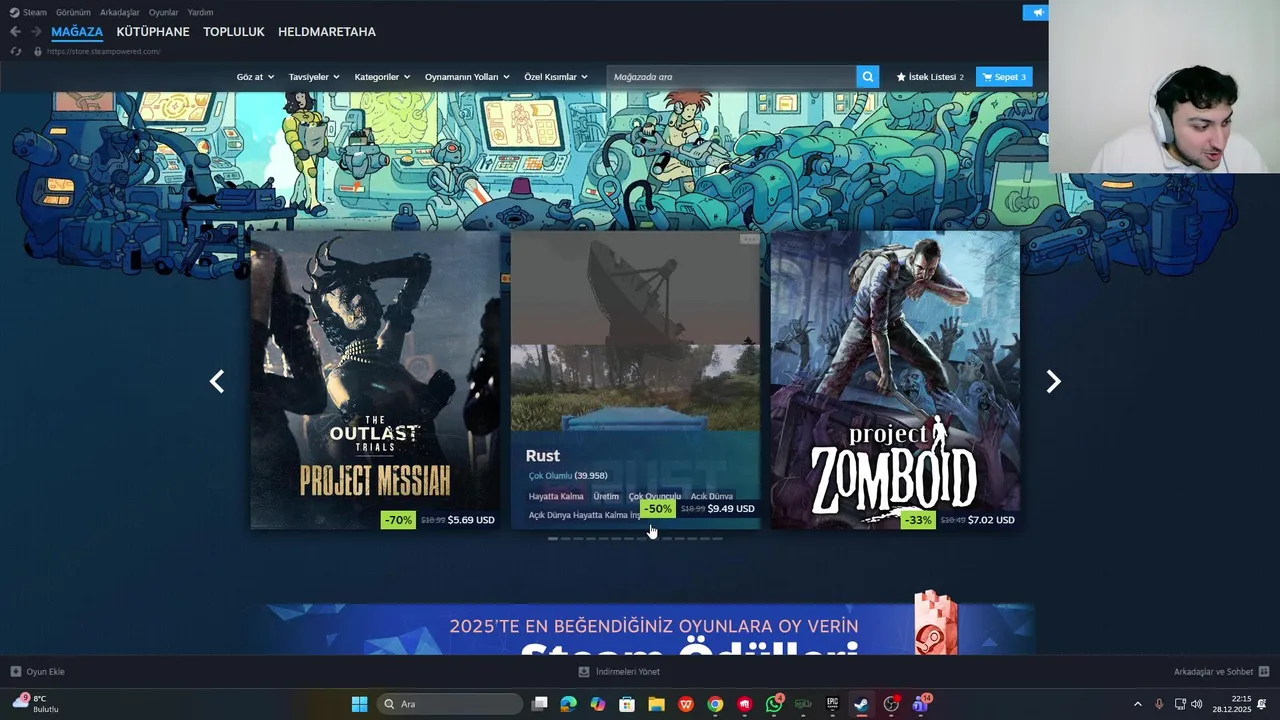Open the Arkadaşlar menu
This screenshot has height=720, width=1280.
(120, 12)
